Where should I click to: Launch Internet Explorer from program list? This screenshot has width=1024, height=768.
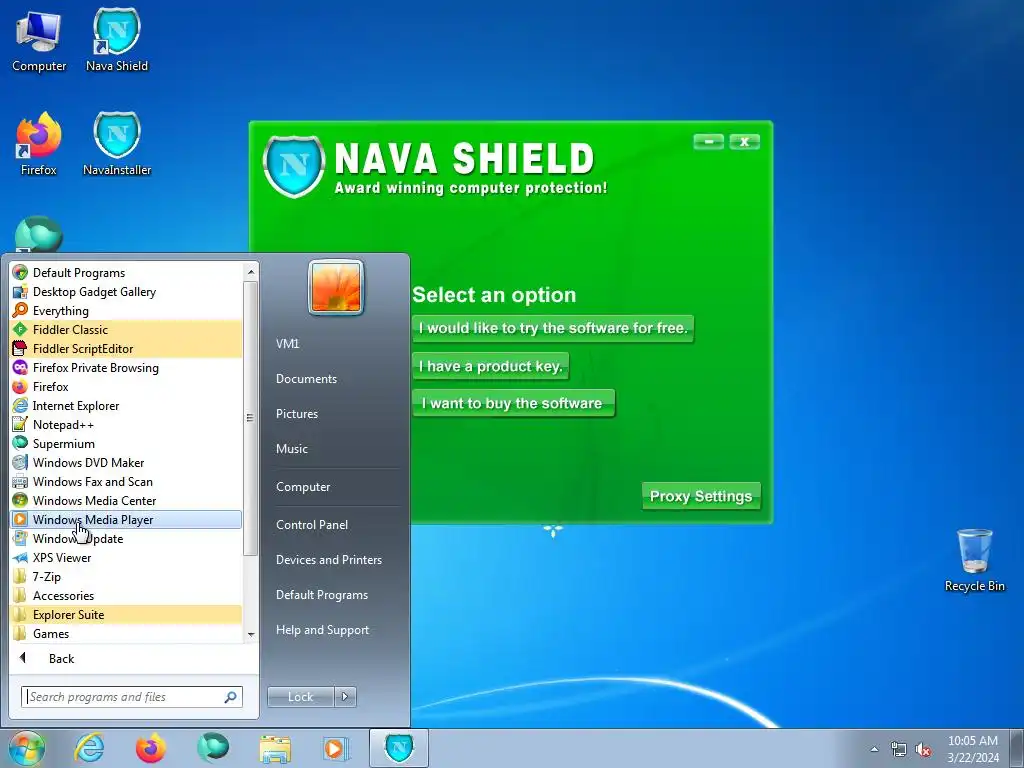127,406
